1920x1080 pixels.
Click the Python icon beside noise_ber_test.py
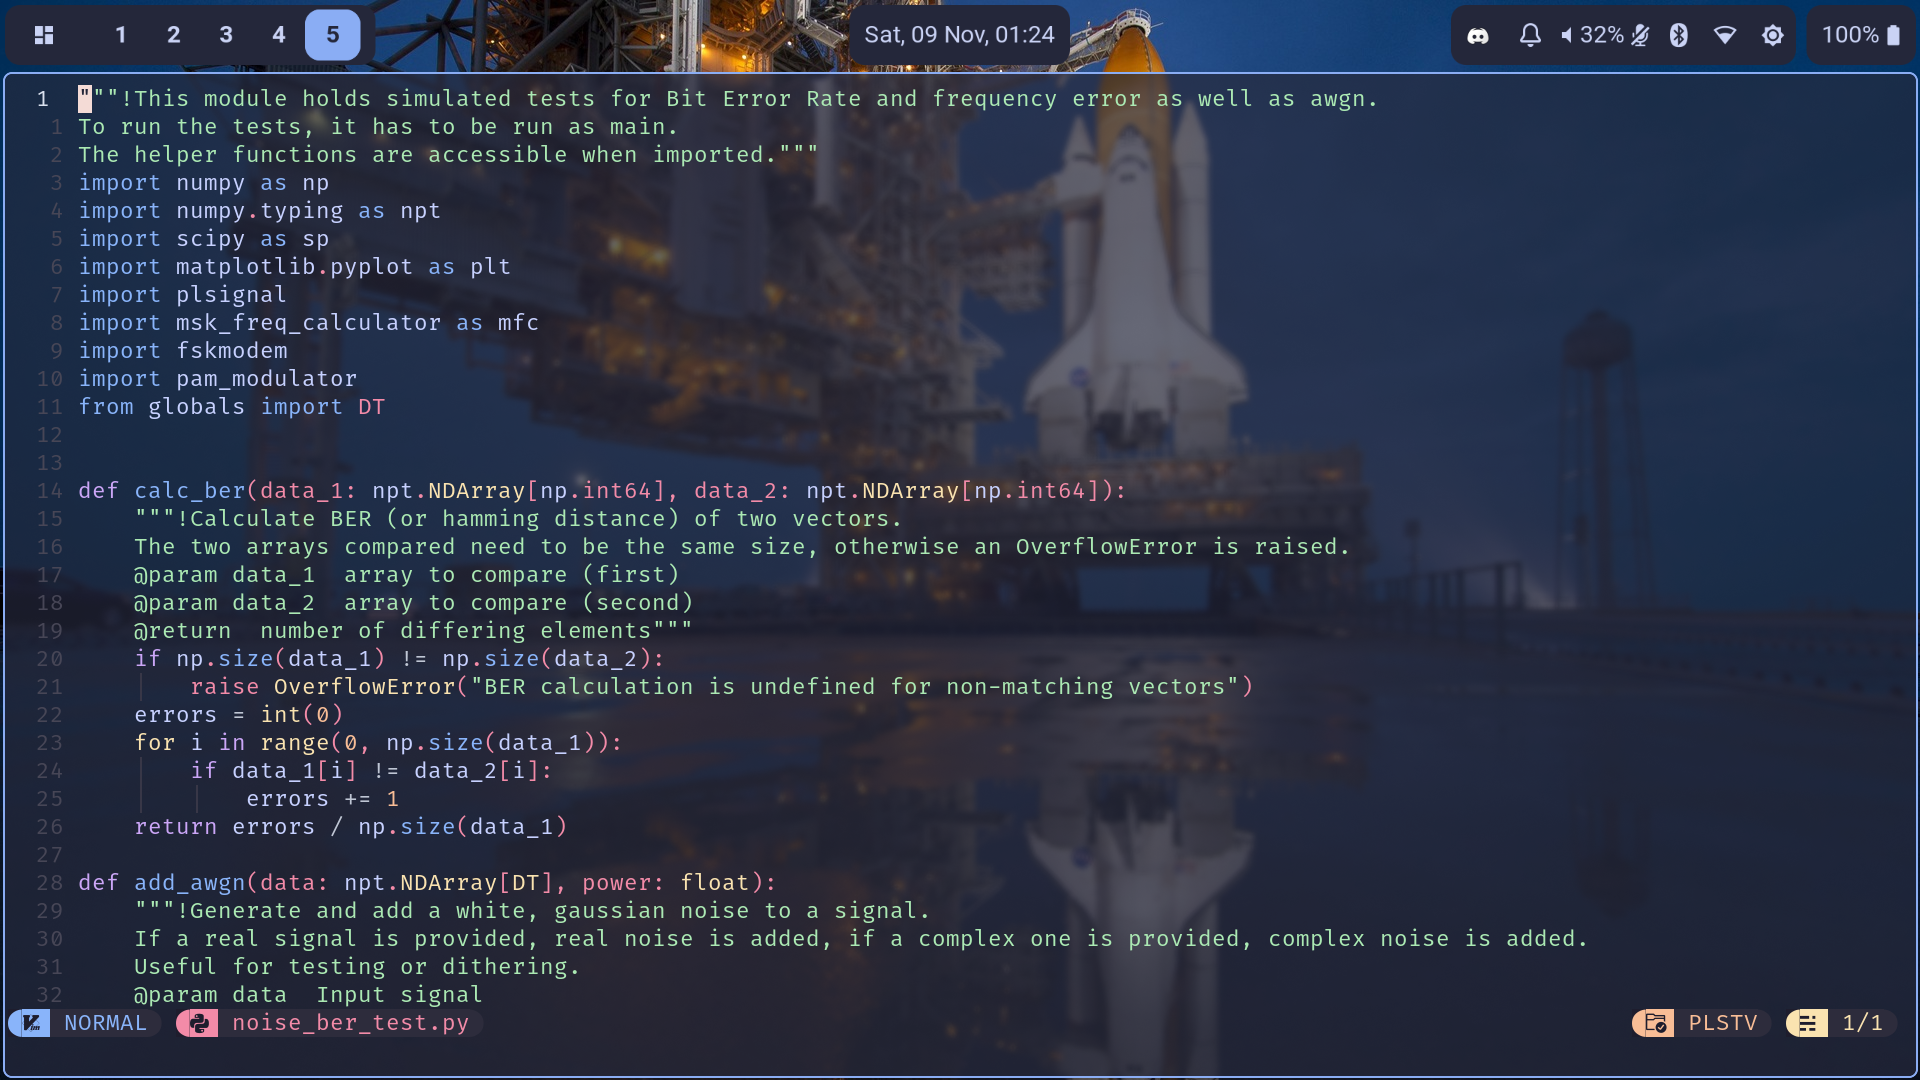click(198, 1023)
